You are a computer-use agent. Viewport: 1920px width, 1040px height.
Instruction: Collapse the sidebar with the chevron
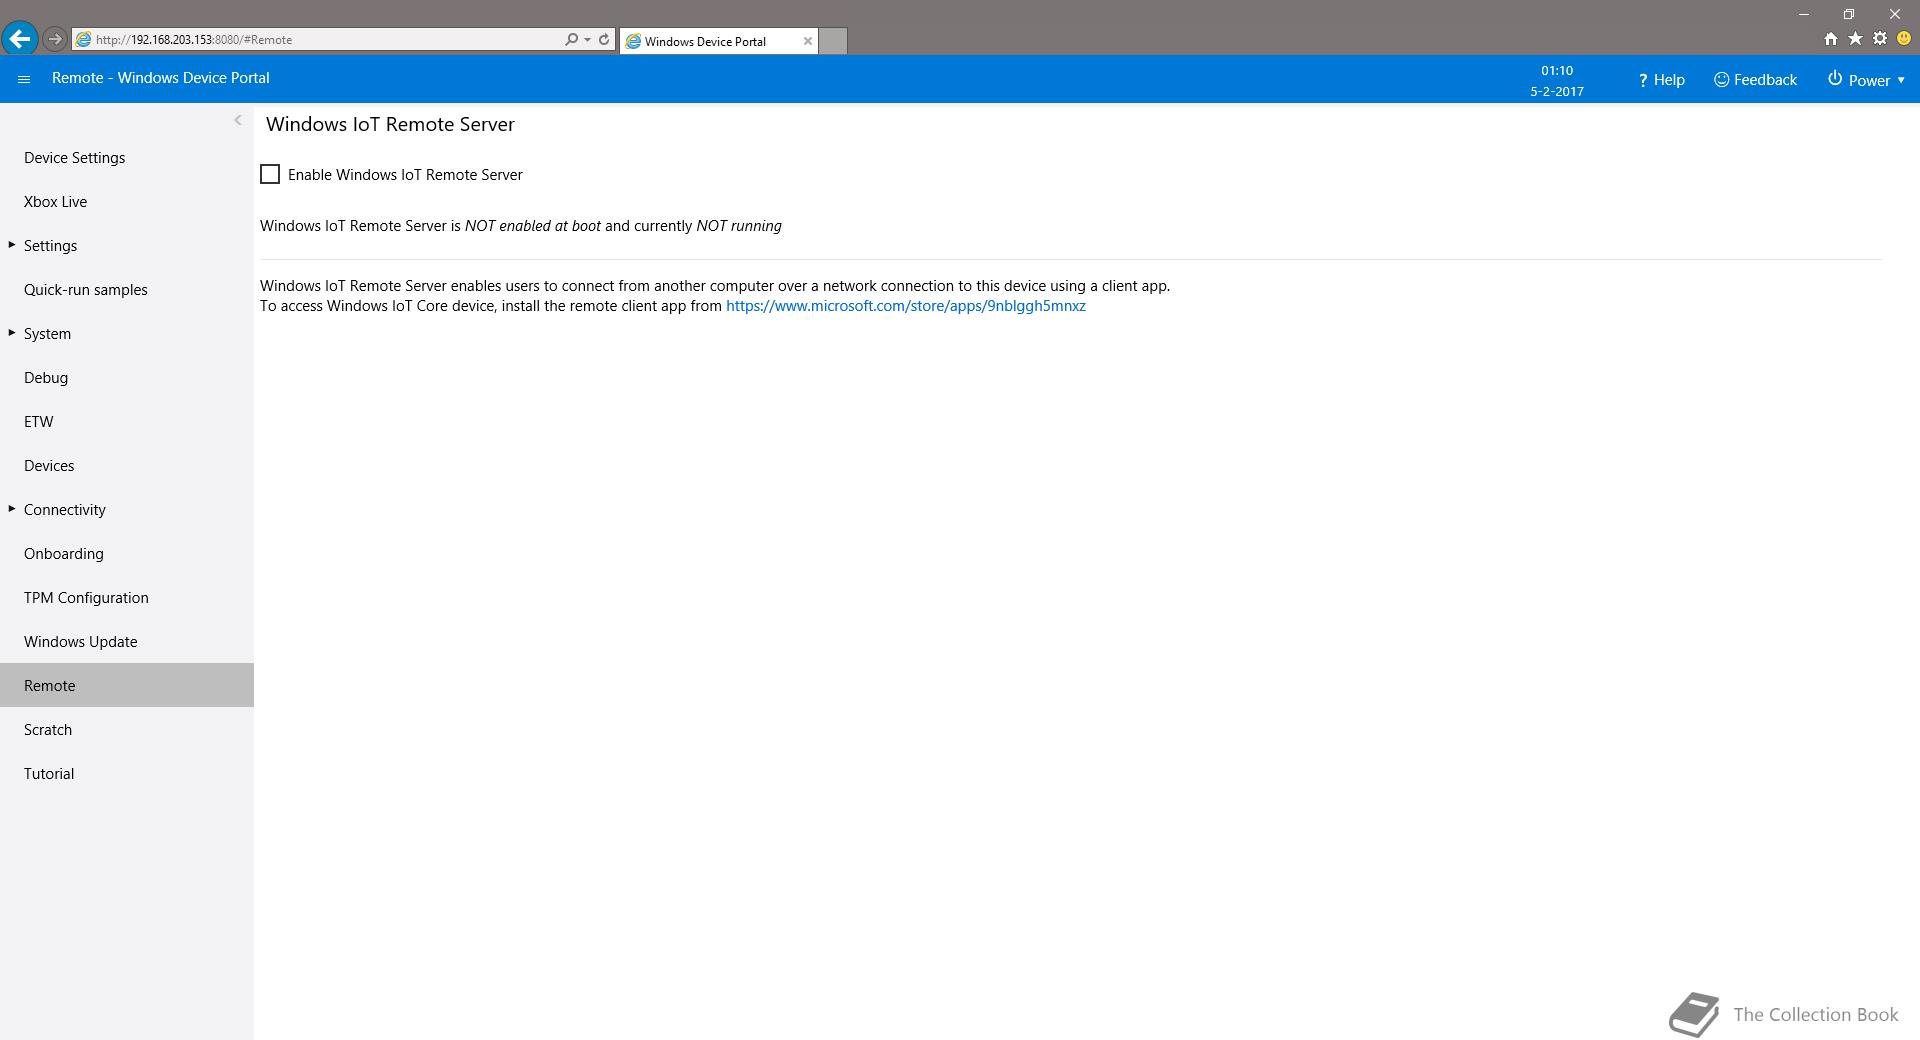pyautogui.click(x=238, y=120)
